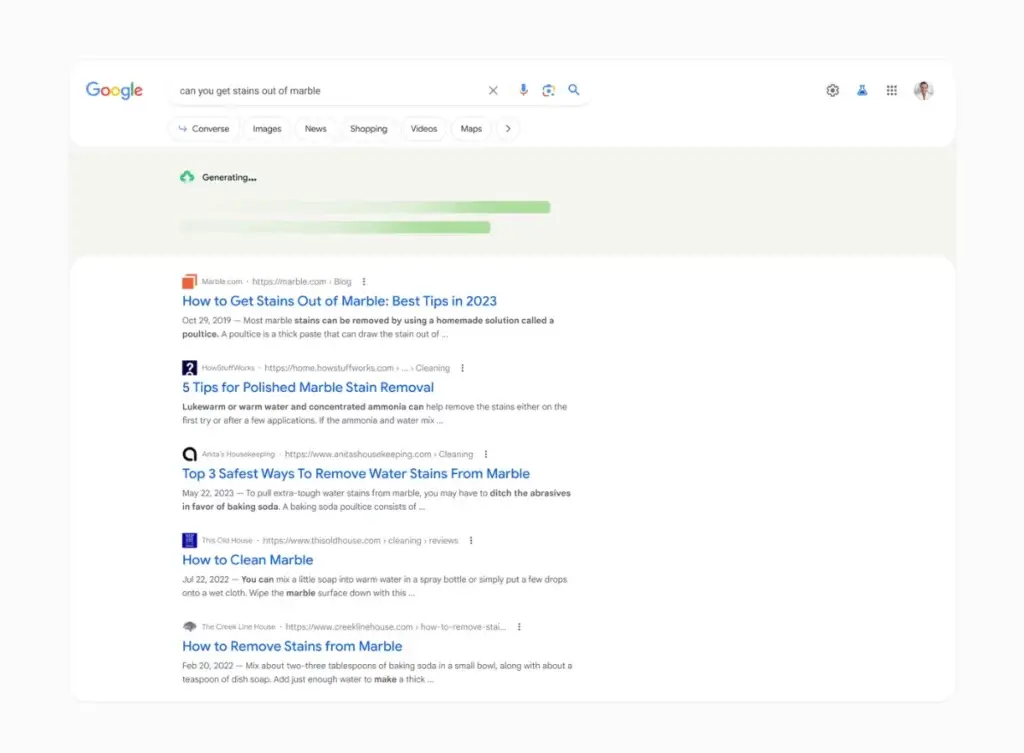Open the settings gear icon
The height and width of the screenshot is (753, 1024).
(832, 90)
